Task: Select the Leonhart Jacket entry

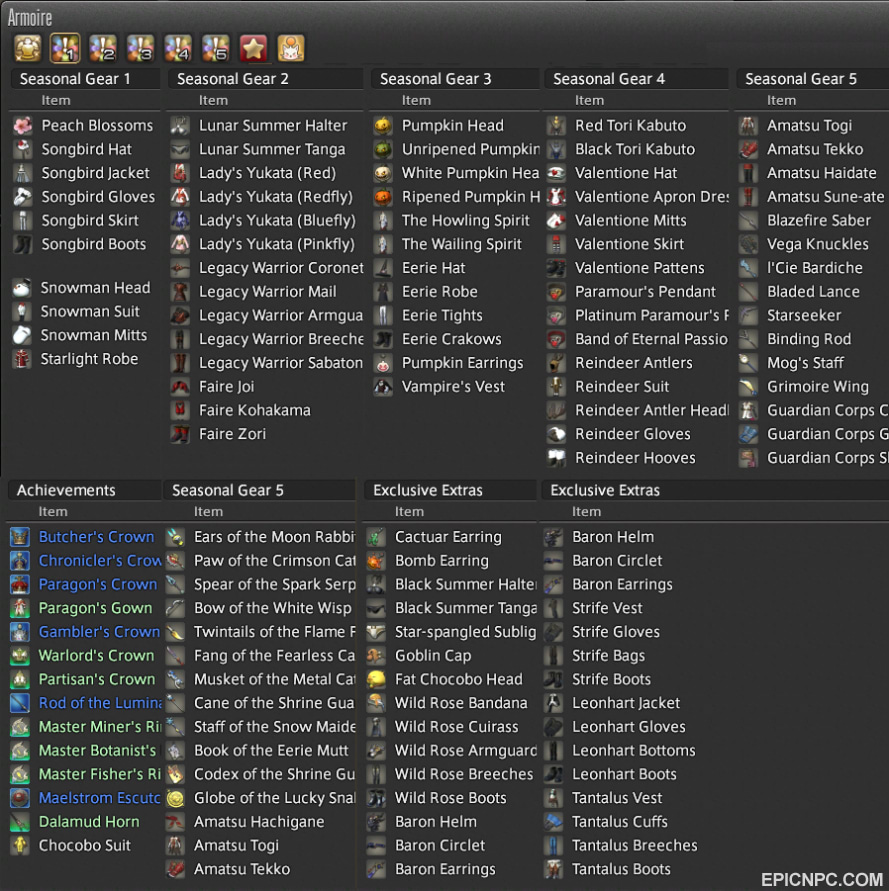Action: pos(625,703)
